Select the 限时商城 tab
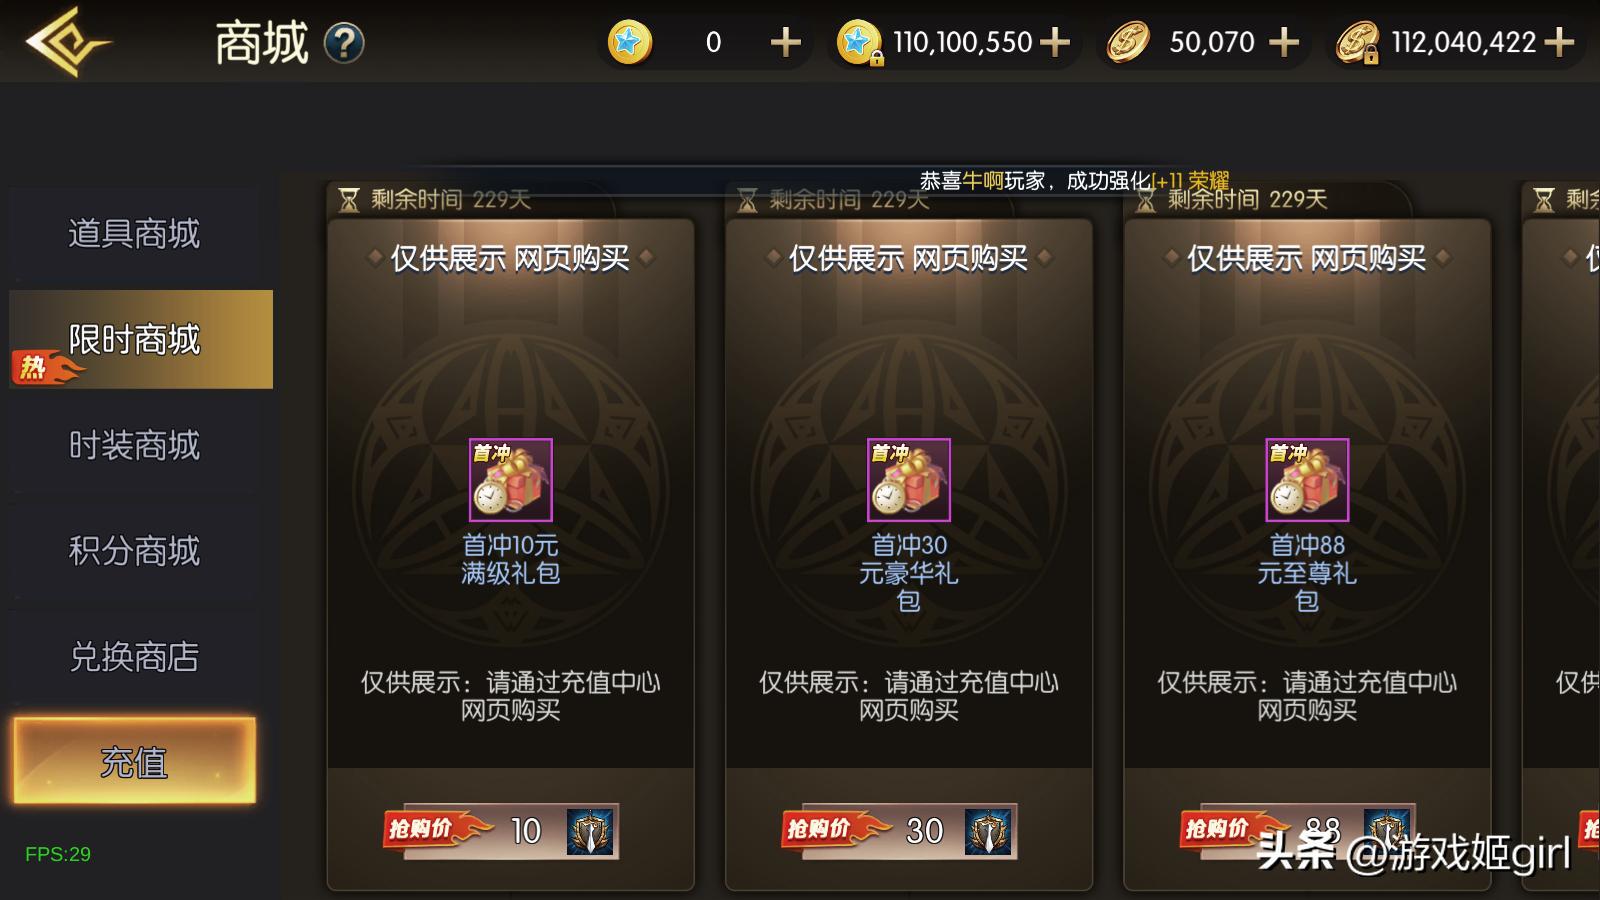 [x=141, y=339]
